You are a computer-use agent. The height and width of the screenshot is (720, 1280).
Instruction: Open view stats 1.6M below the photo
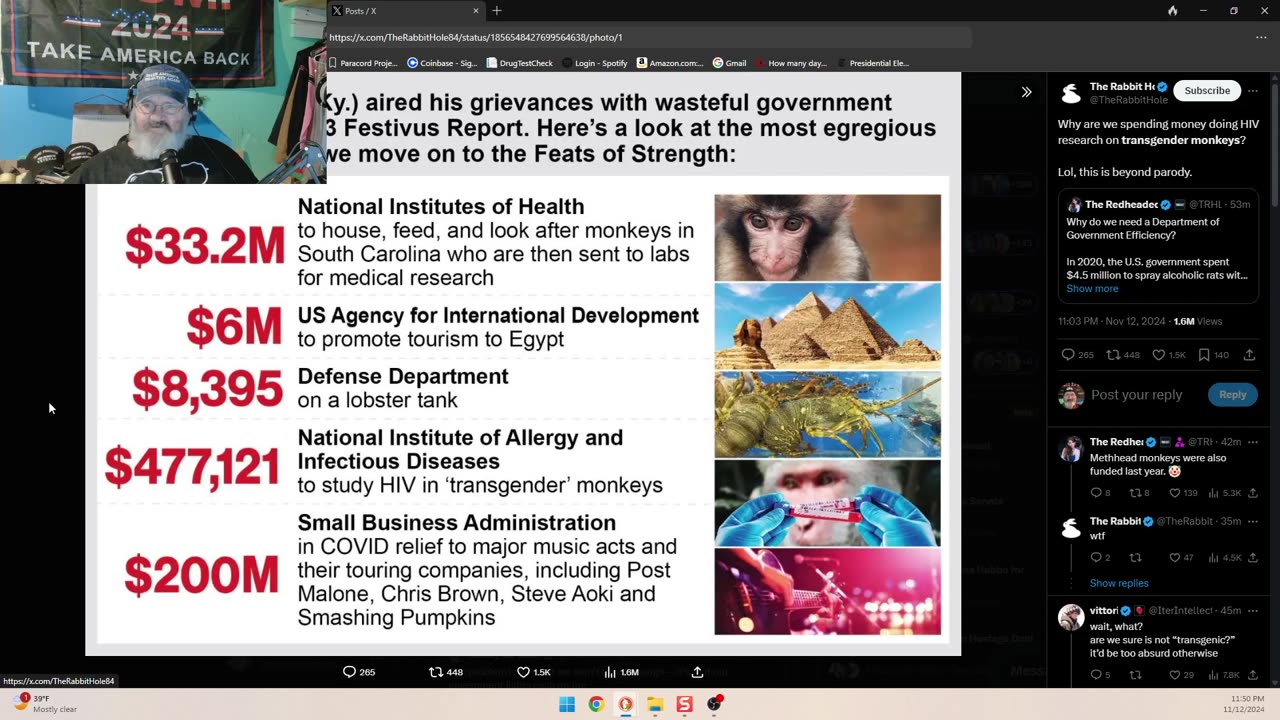point(609,672)
